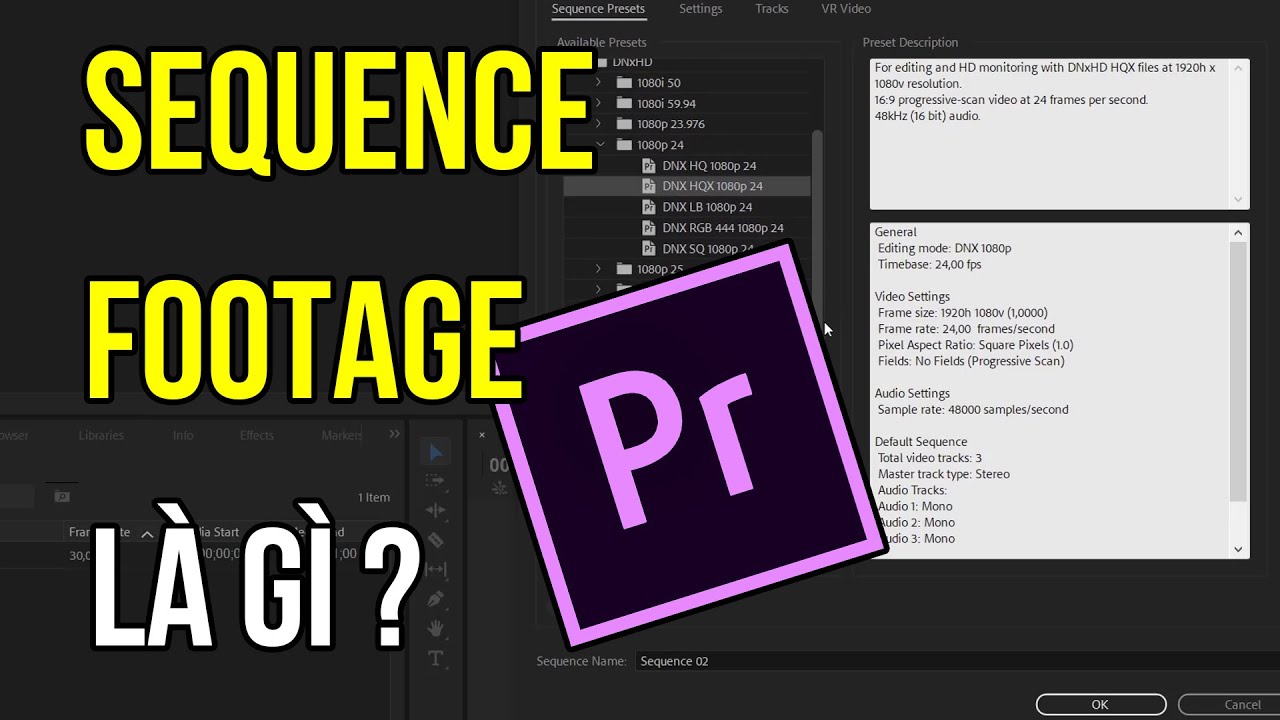Open the Libraries panel tab
Viewport: 1280px width, 720px height.
pos(101,435)
